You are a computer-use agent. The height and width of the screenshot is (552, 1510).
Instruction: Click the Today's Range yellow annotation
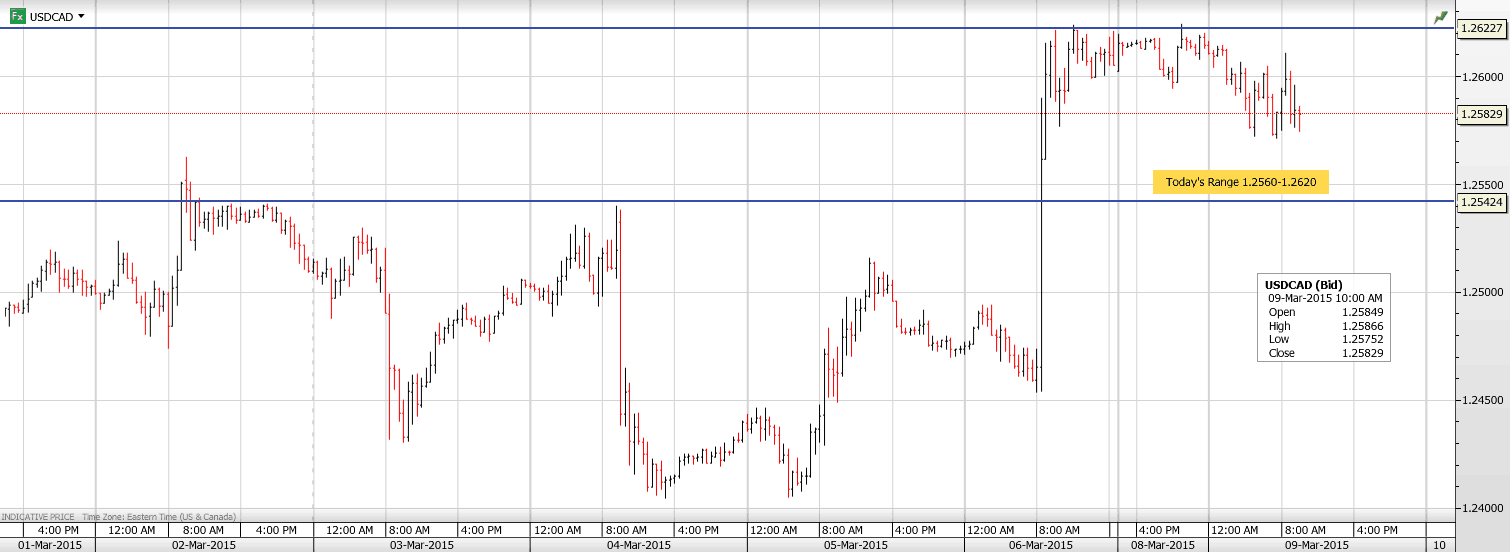click(x=1240, y=182)
